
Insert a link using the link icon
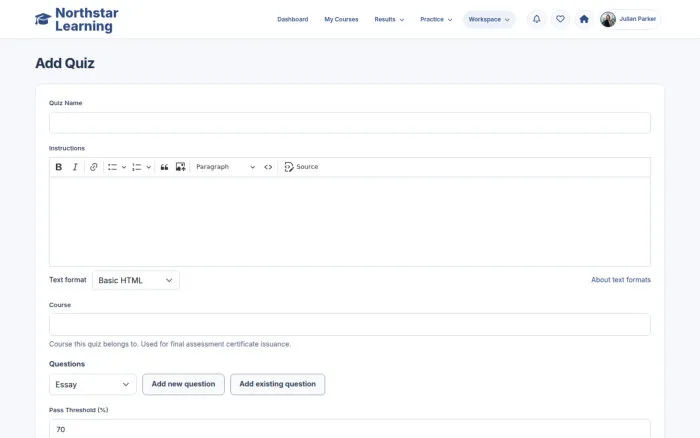93,167
